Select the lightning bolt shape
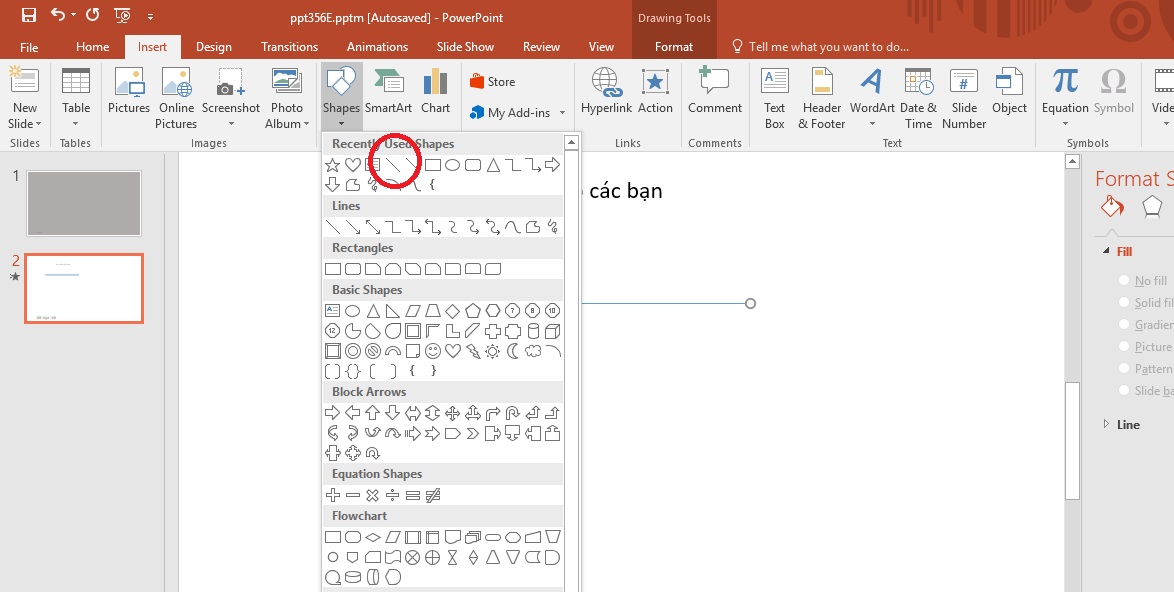 [x=472, y=351]
